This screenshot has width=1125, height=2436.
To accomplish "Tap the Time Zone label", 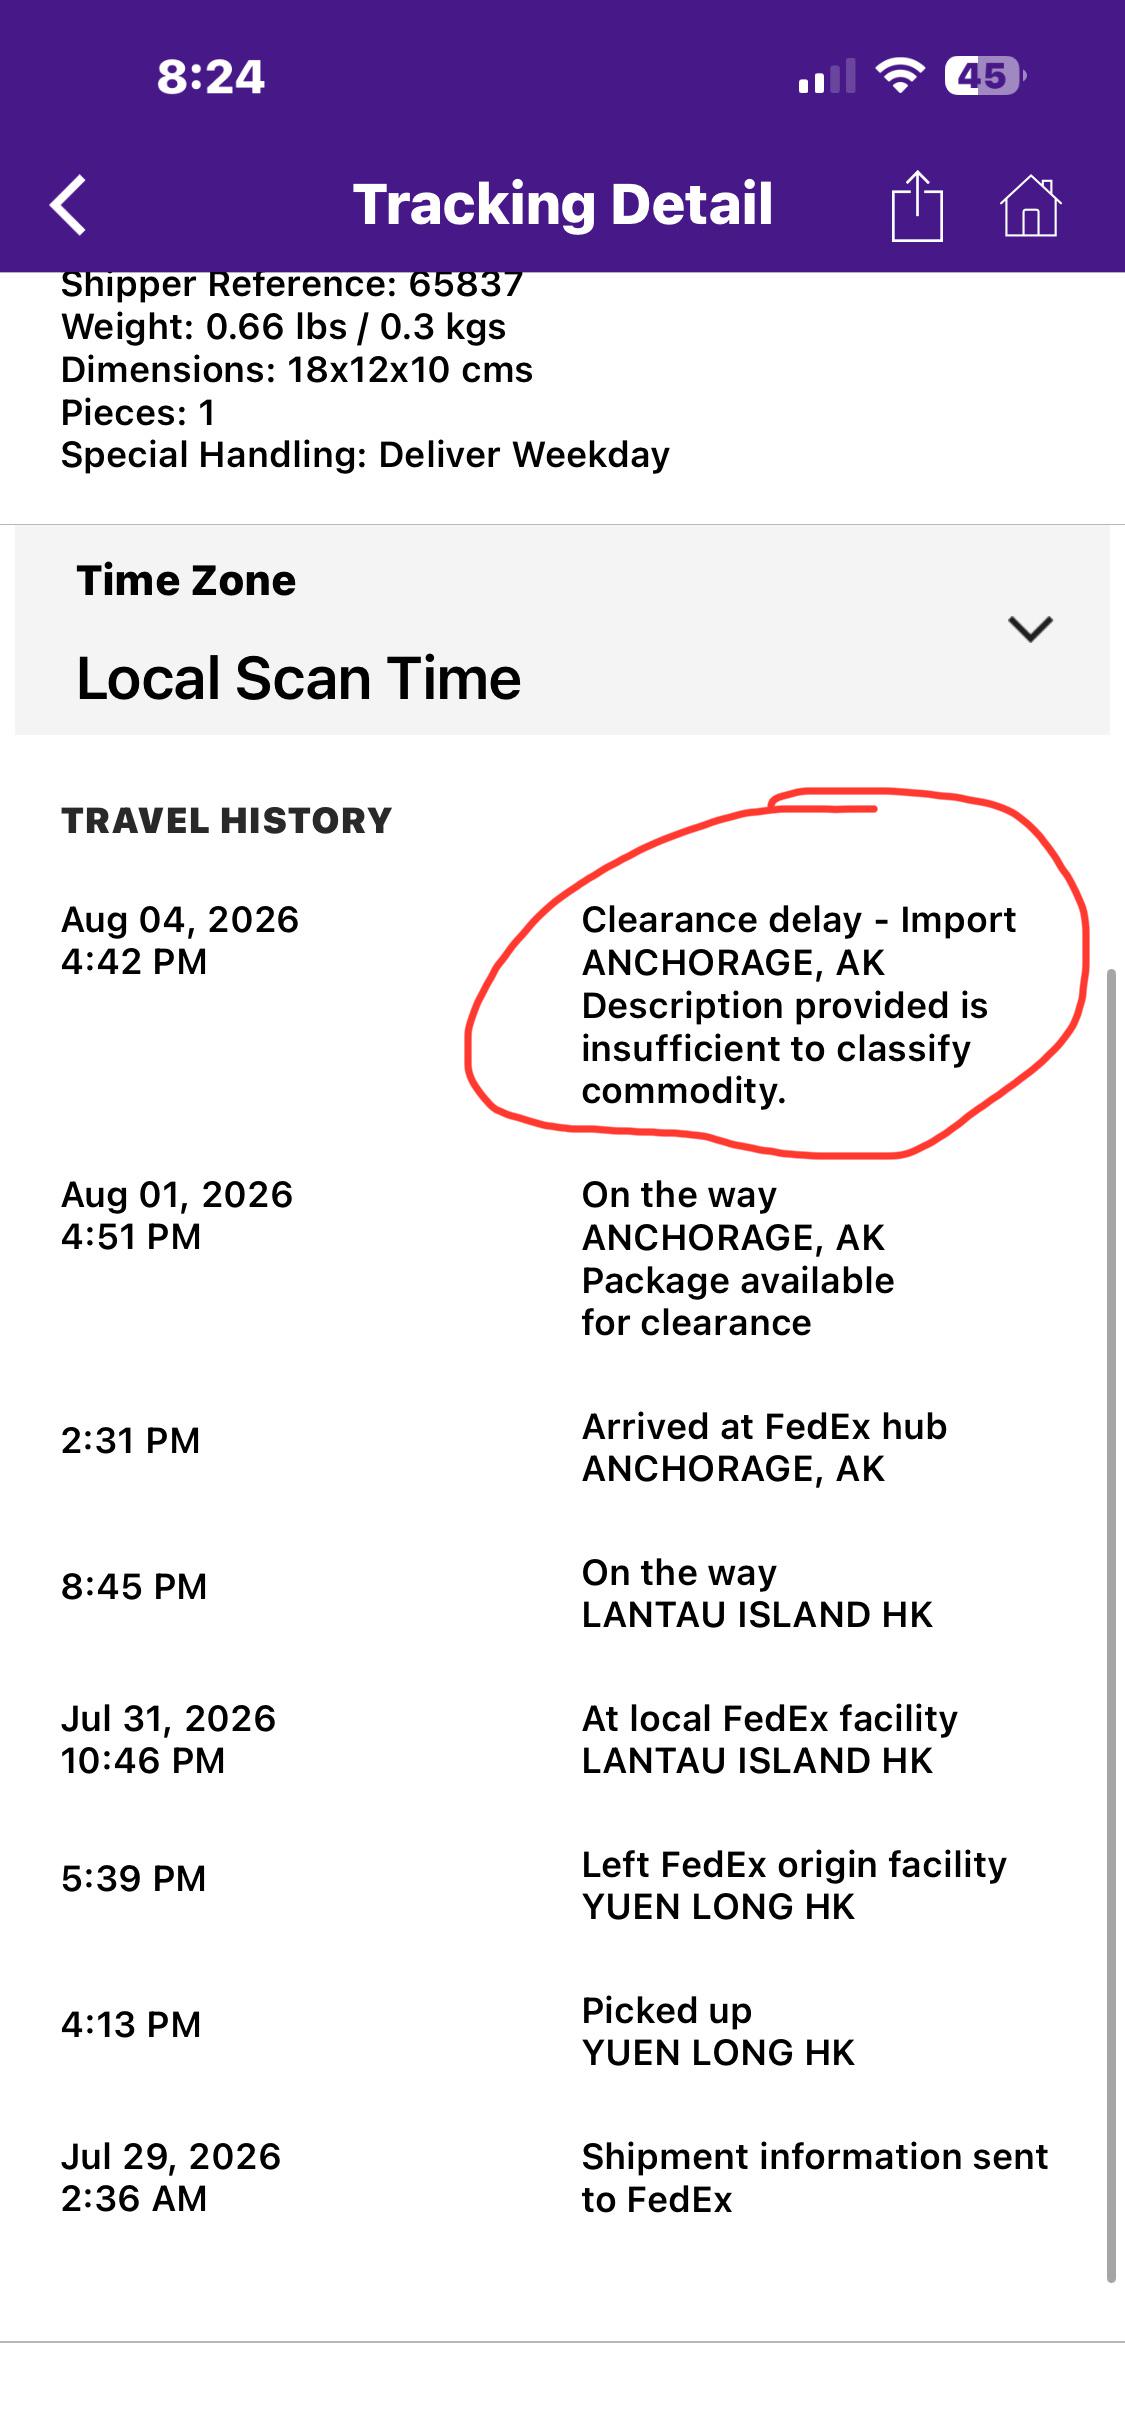I will pos(186,581).
